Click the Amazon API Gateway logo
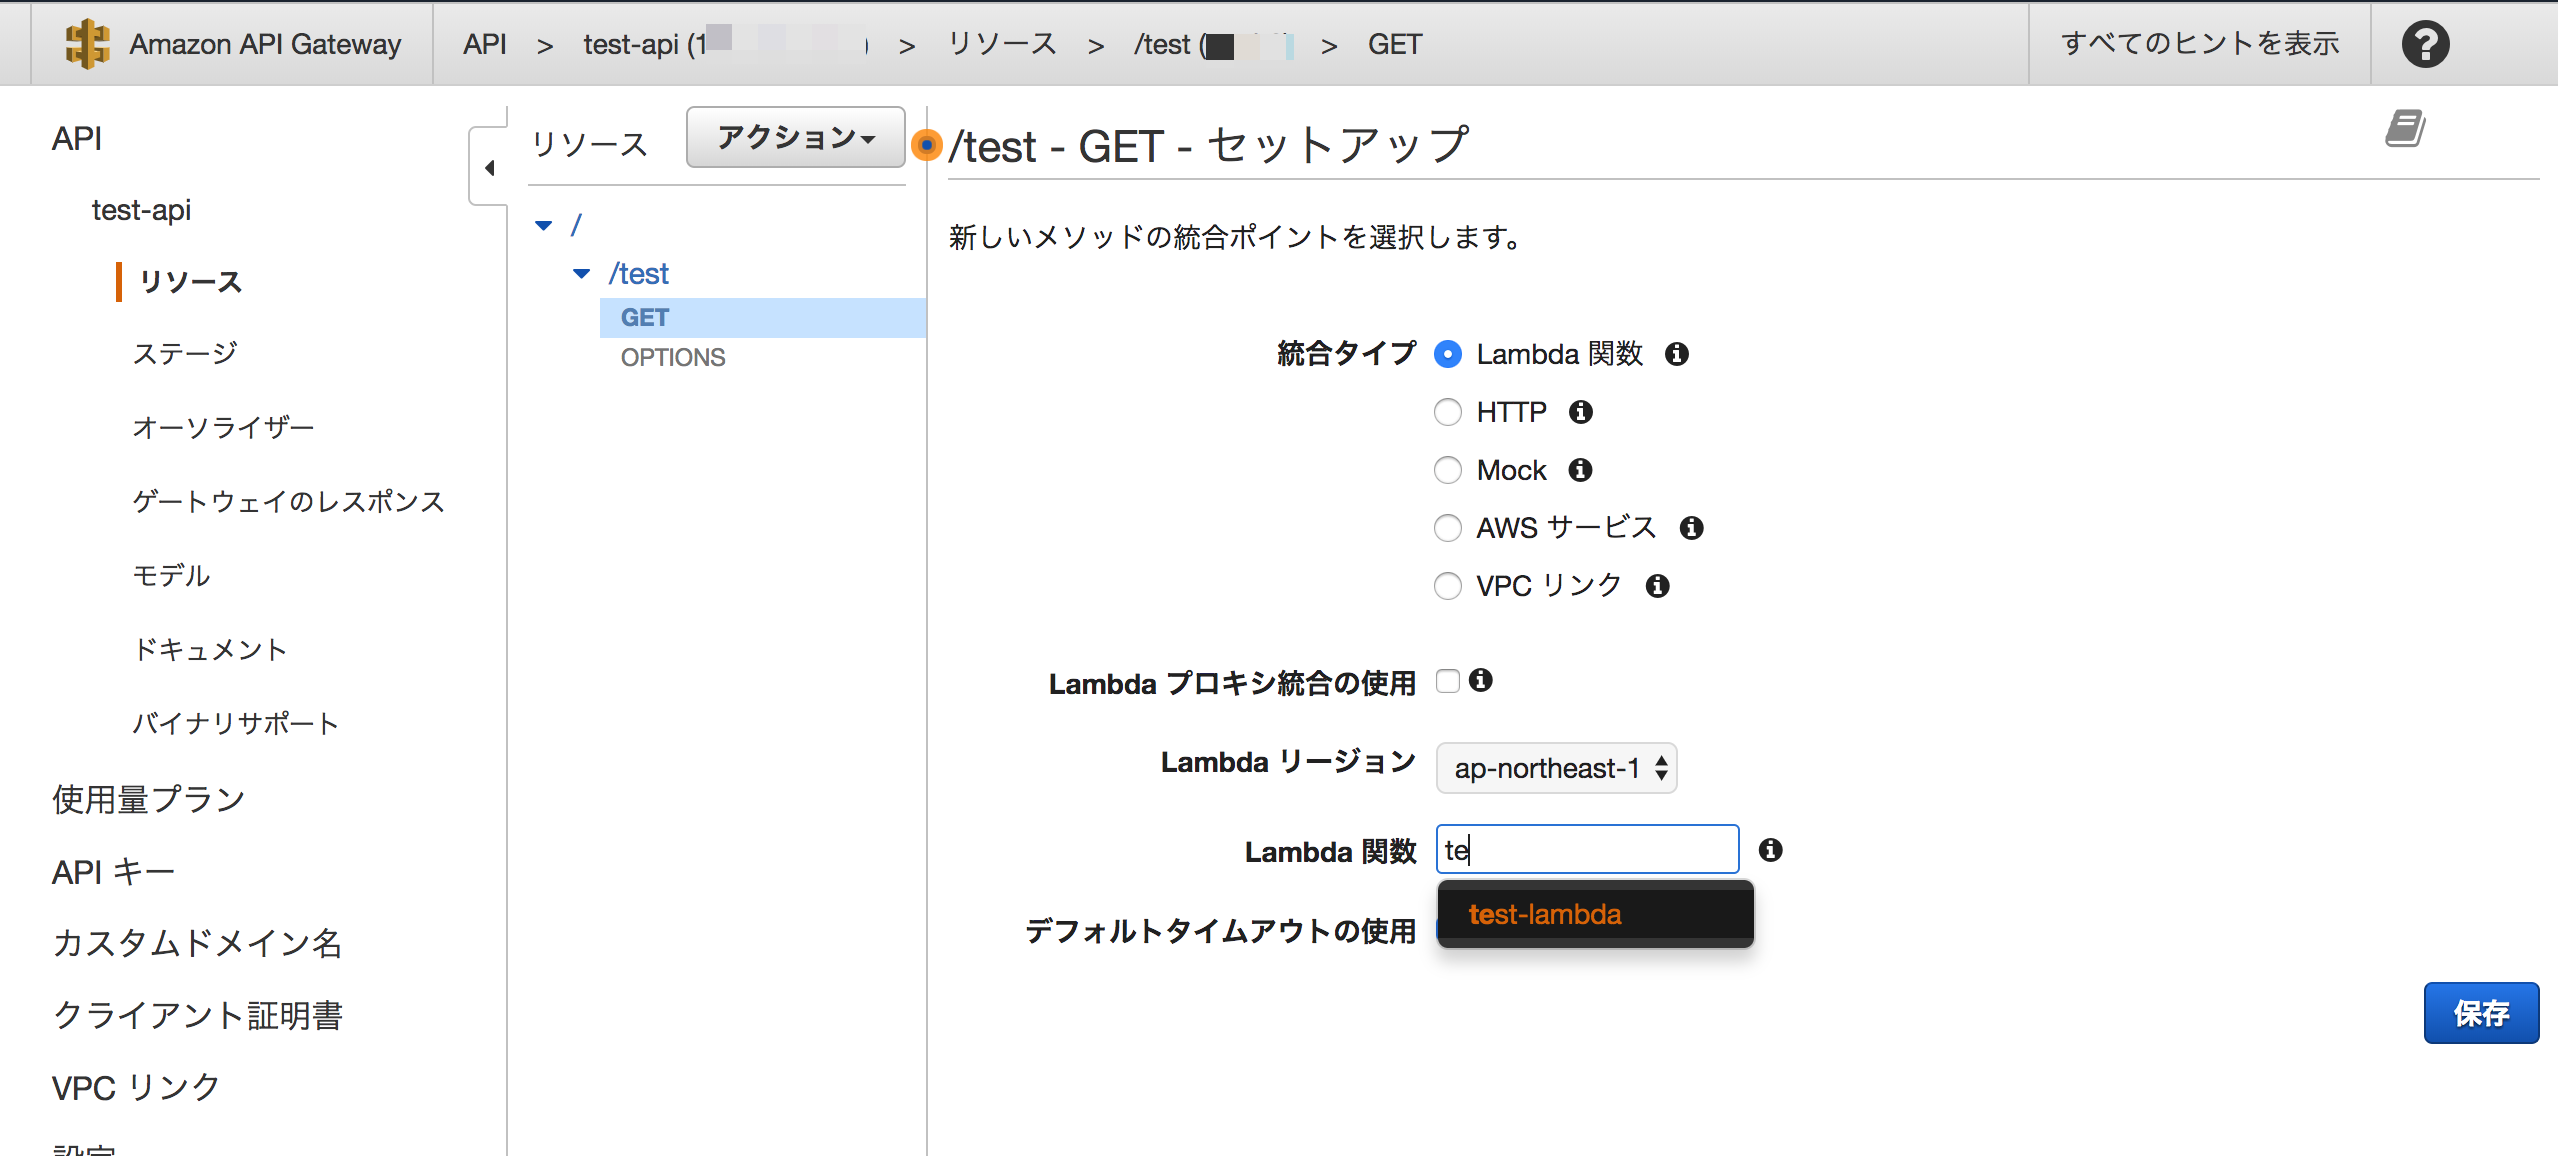 (88, 43)
